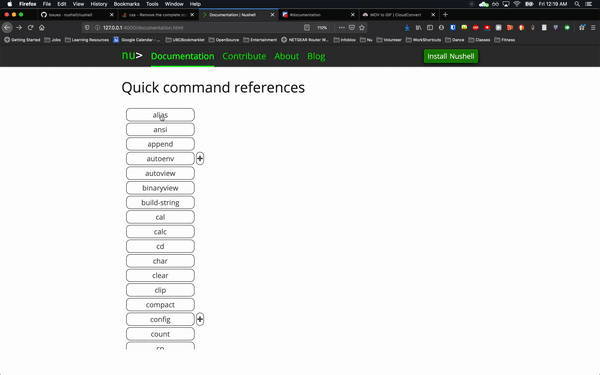Click the char command button
This screenshot has height=375, width=600.
(x=160, y=261)
